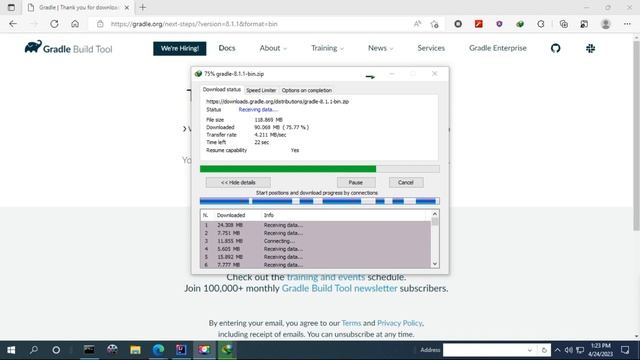Reload the Gradle page
This screenshot has width=640, height=360.
coord(54,24)
